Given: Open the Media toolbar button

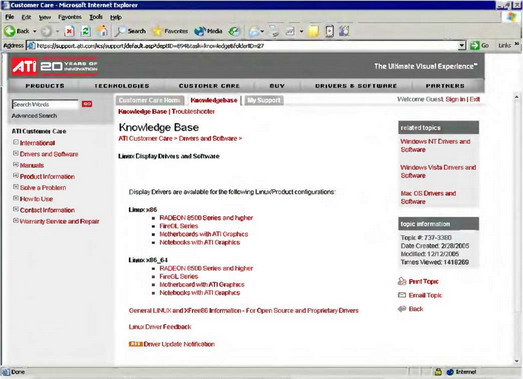Looking at the screenshot, I should (208, 31).
